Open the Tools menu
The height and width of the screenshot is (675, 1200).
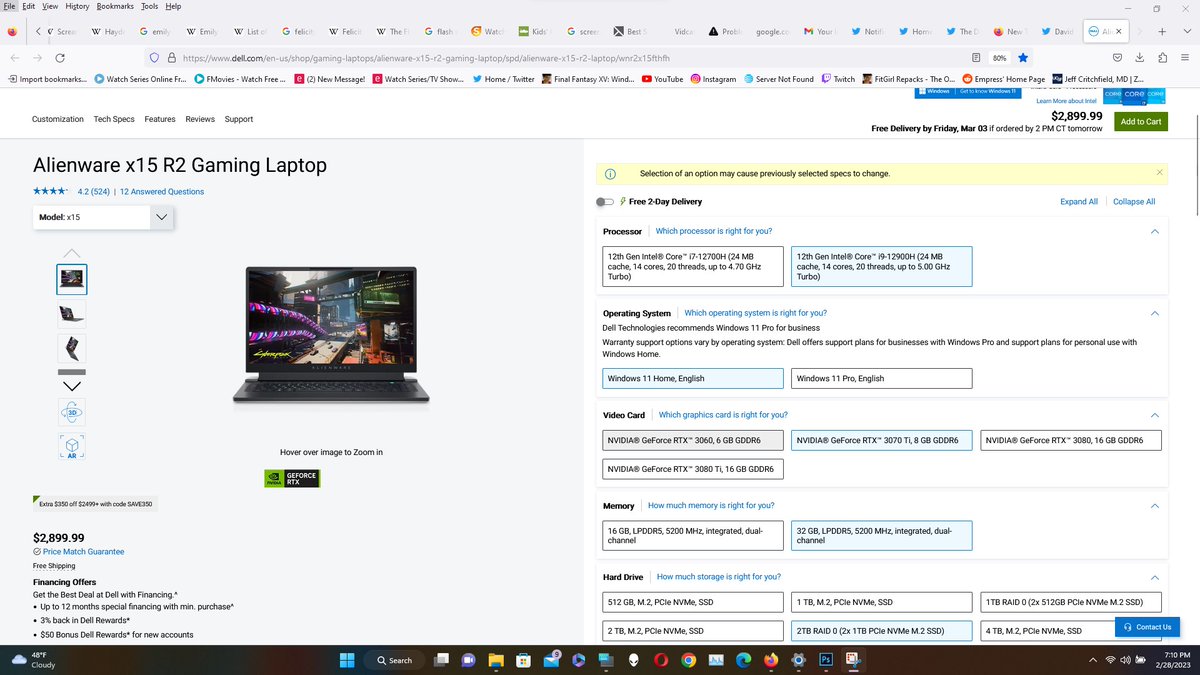pyautogui.click(x=149, y=6)
